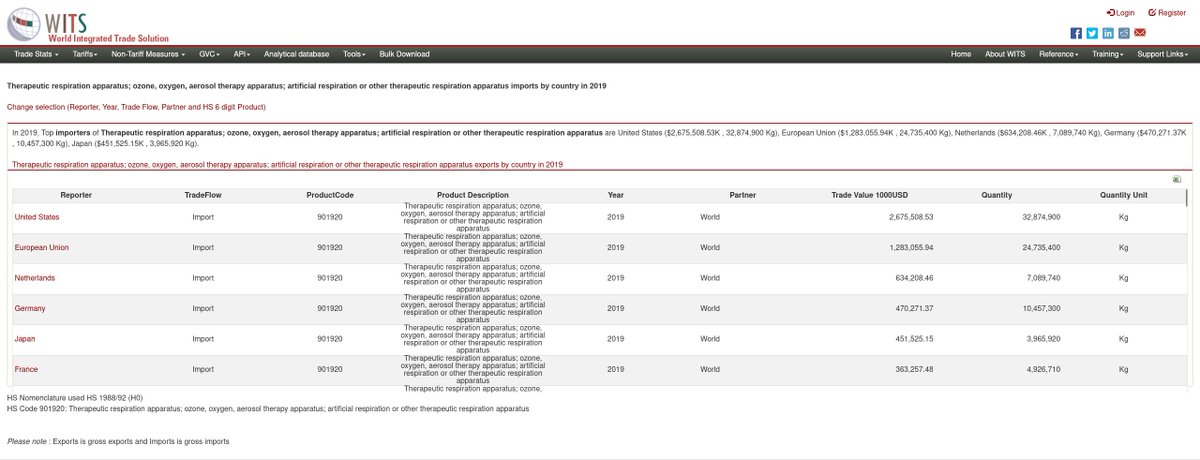Image resolution: width=1200 pixels, height=460 pixels.
Task: Open the GVC dropdown
Action: pos(211,54)
